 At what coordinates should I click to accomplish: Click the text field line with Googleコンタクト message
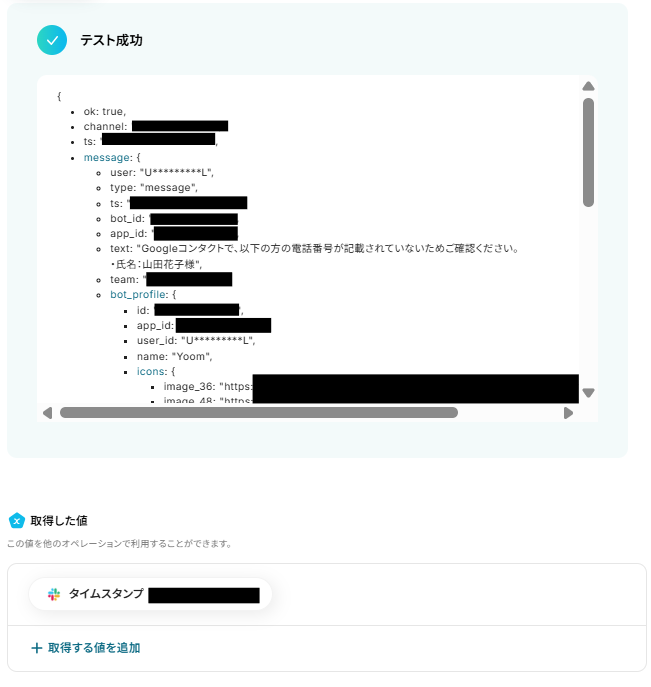tap(315, 248)
